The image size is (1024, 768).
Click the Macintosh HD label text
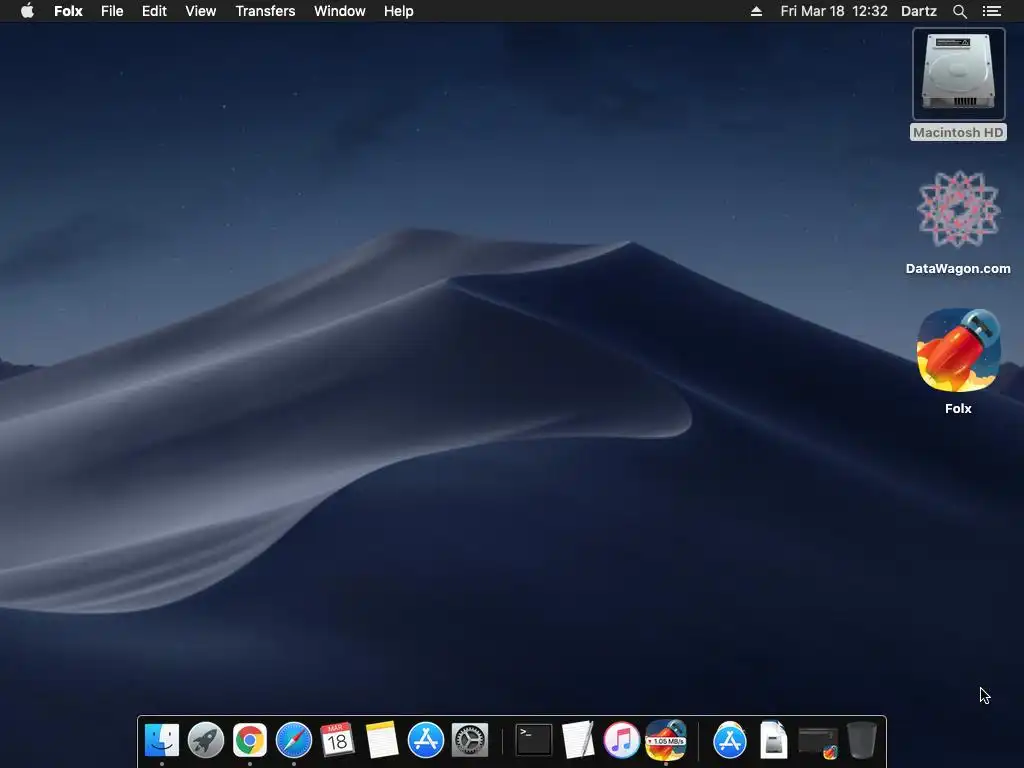pos(958,133)
